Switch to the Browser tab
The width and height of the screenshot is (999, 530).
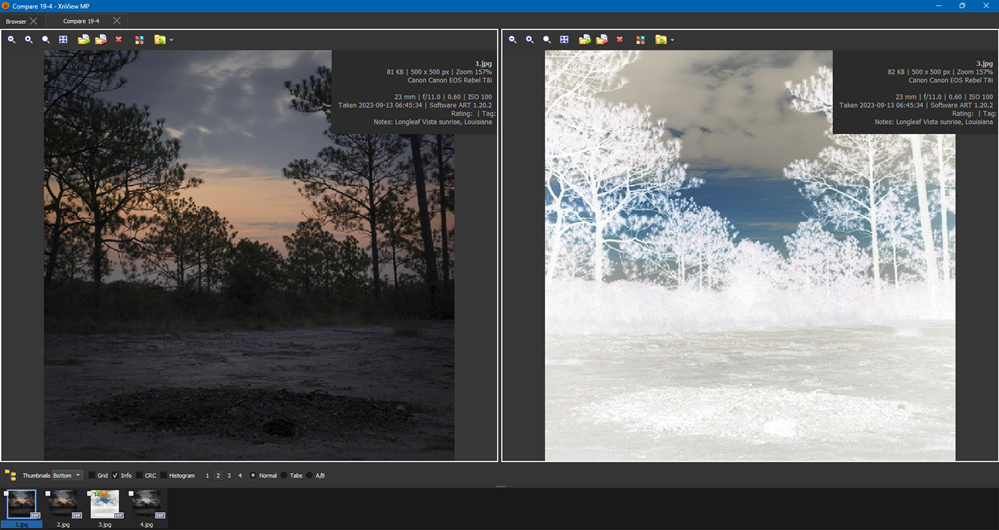coord(16,20)
